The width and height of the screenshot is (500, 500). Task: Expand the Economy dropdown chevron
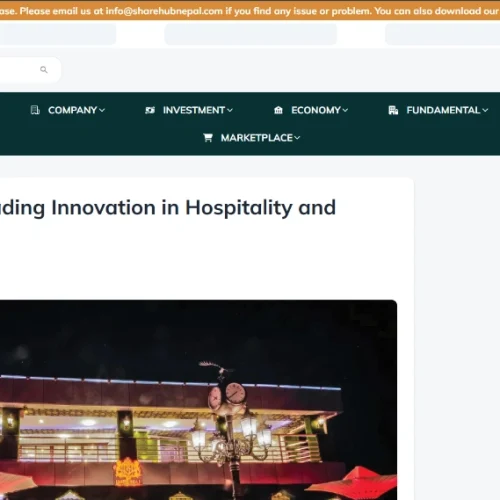345,110
